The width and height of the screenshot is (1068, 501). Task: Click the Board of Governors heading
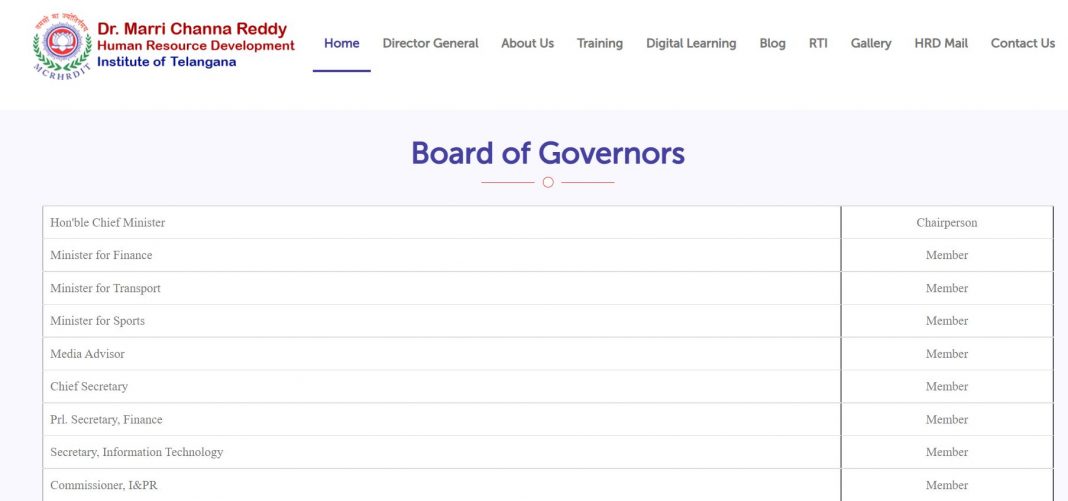(x=547, y=153)
